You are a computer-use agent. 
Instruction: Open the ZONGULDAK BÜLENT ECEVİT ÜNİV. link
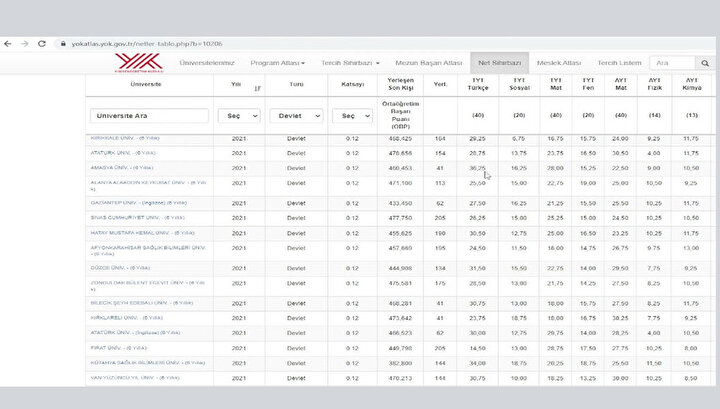point(148,286)
